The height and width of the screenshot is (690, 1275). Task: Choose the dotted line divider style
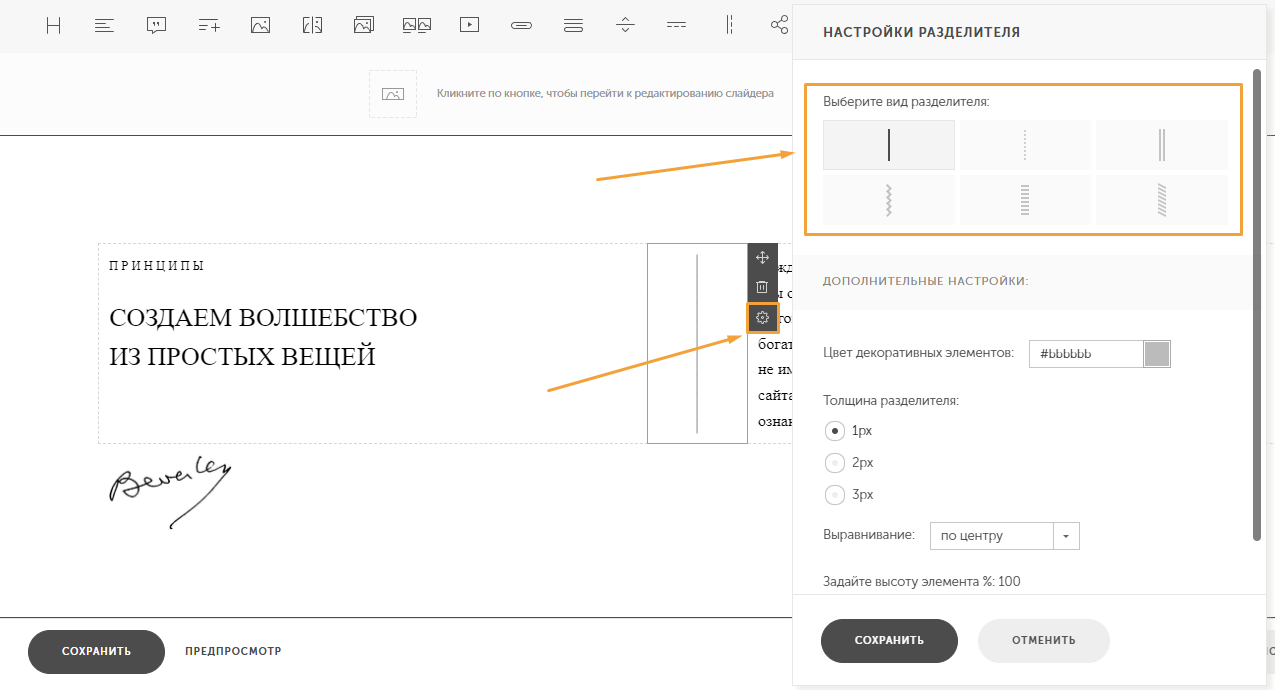pos(1025,145)
